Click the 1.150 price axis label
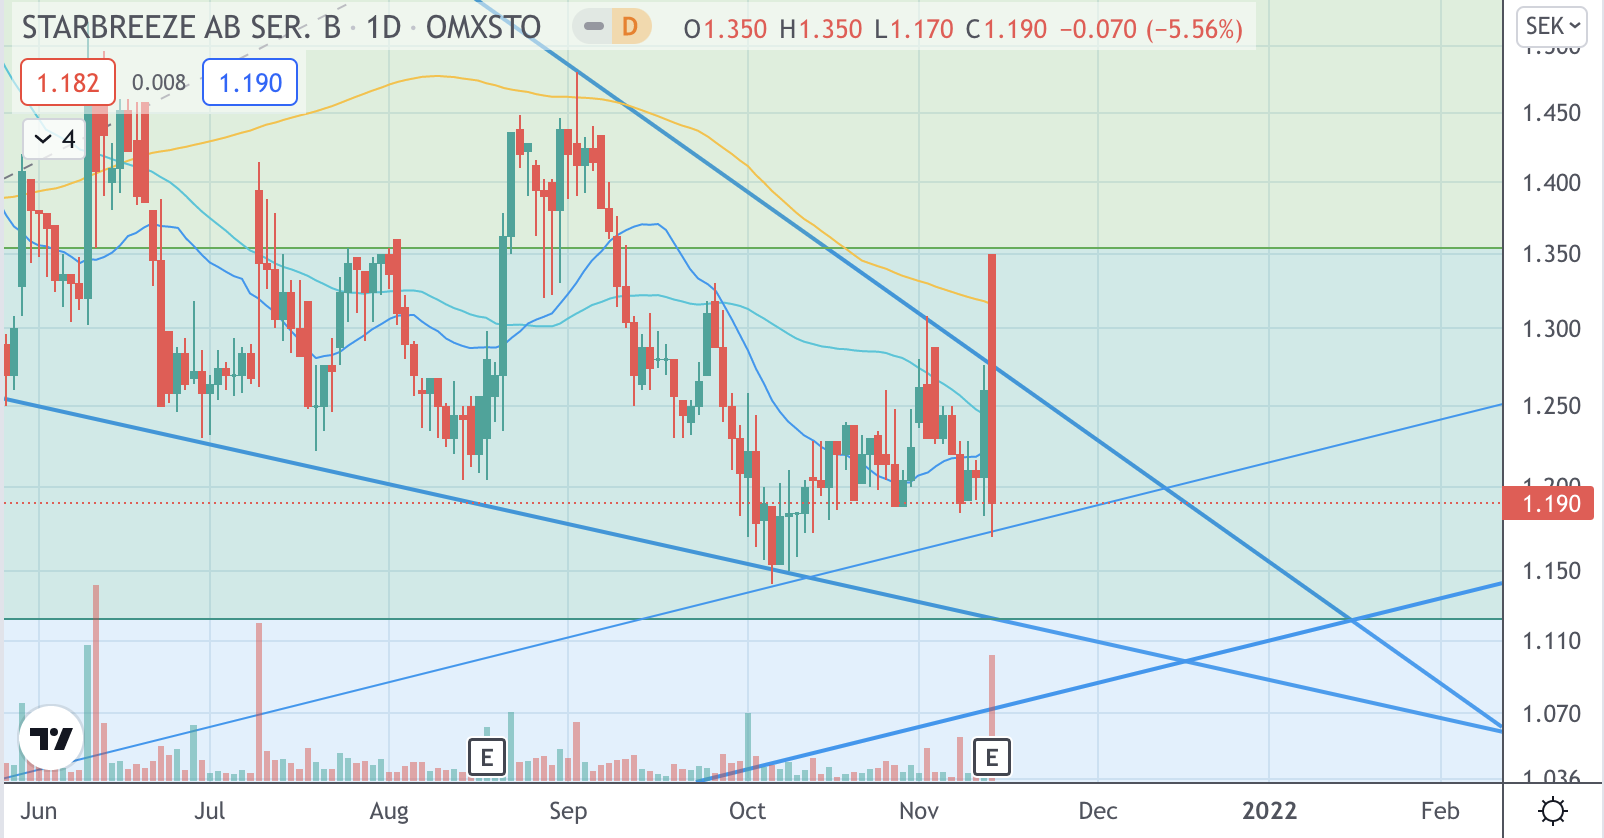 [1551, 571]
